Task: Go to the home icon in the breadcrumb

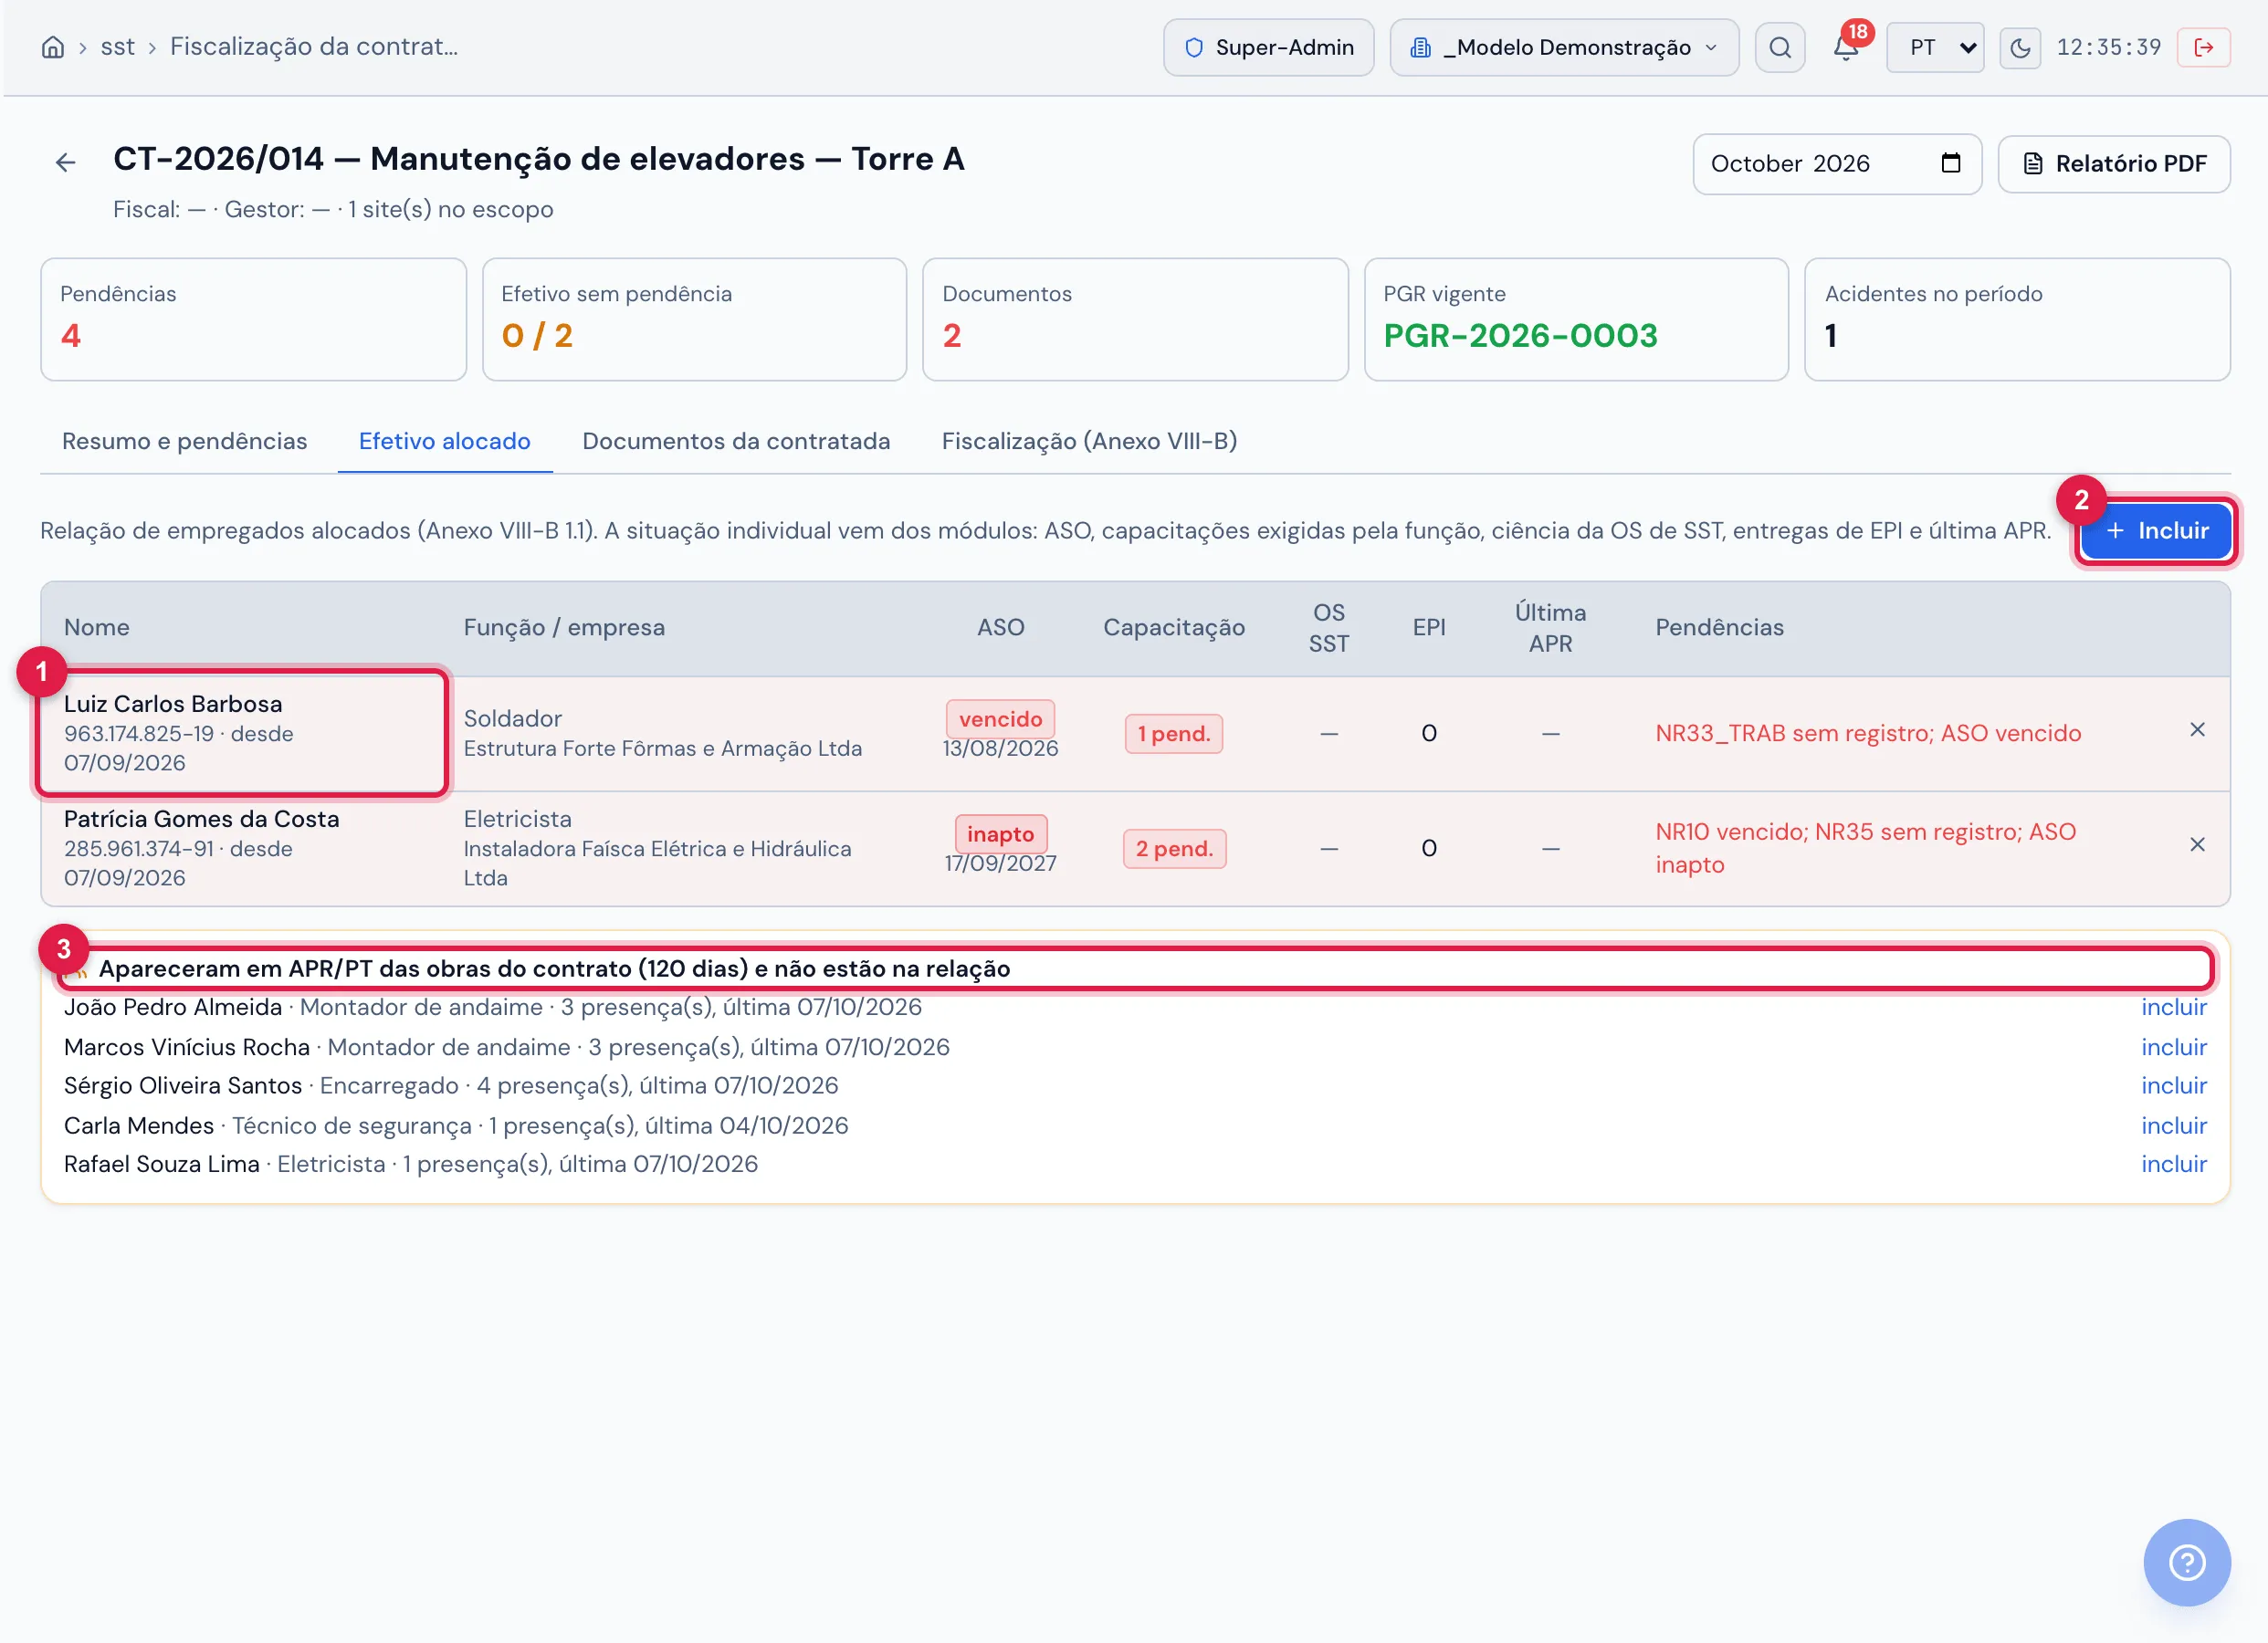Action: [x=53, y=47]
